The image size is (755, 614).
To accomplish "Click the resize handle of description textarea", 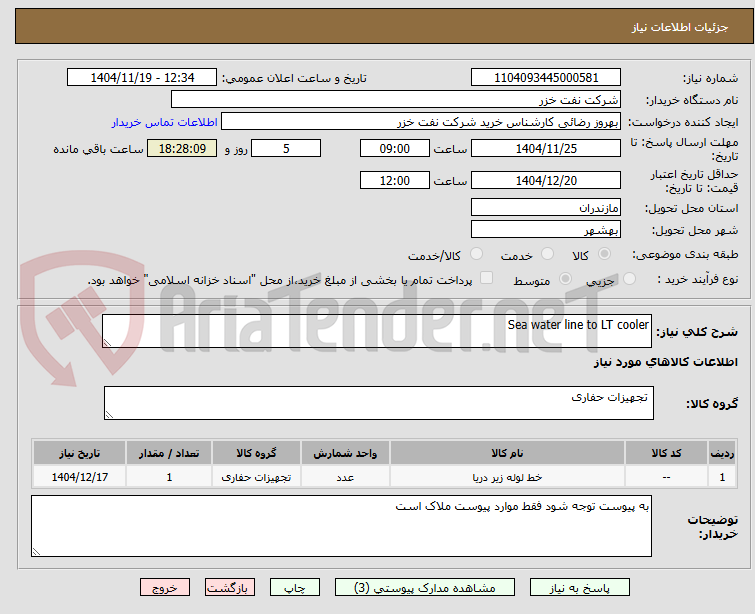I will click(x=107, y=342).
